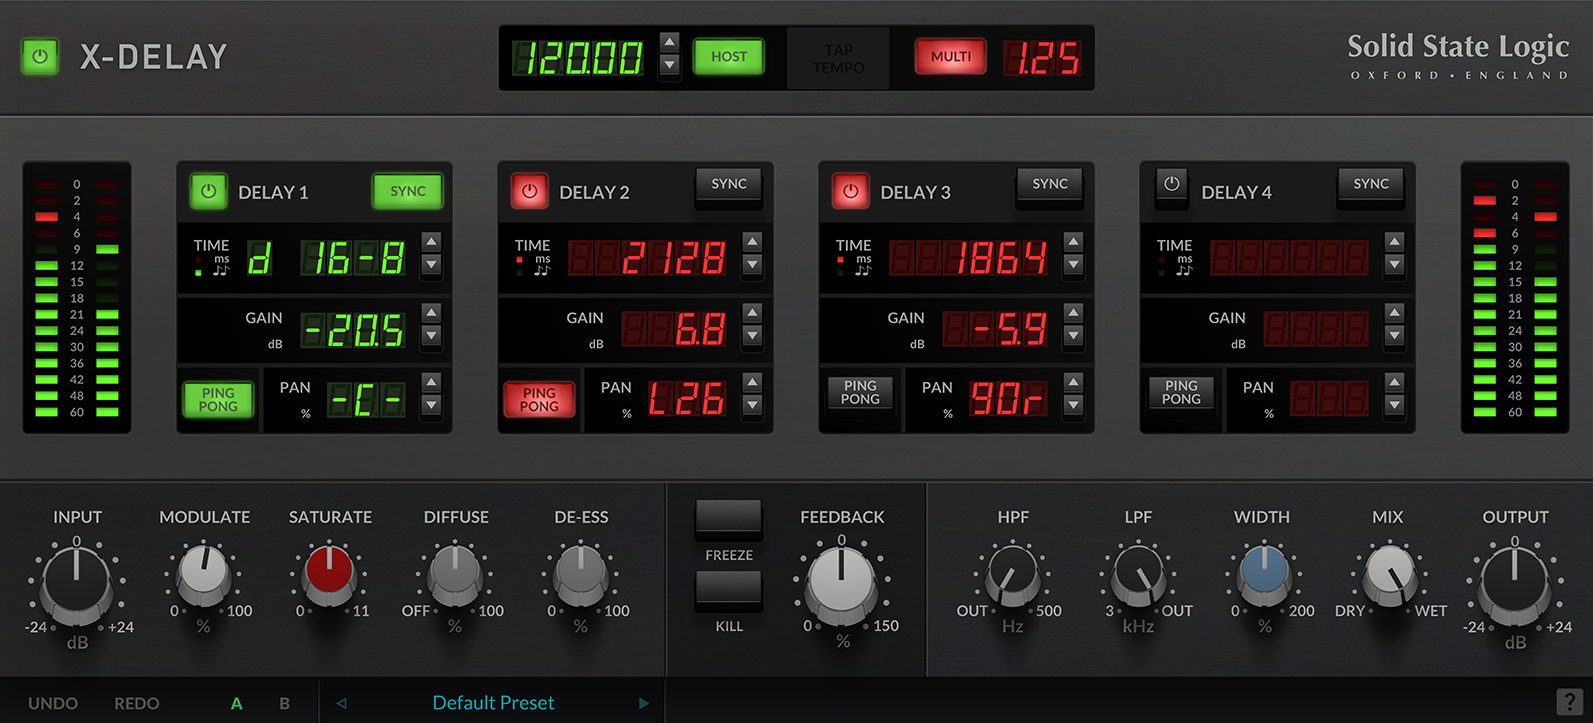Click REDO in the bottom bar
The height and width of the screenshot is (723, 1593).
tap(136, 703)
